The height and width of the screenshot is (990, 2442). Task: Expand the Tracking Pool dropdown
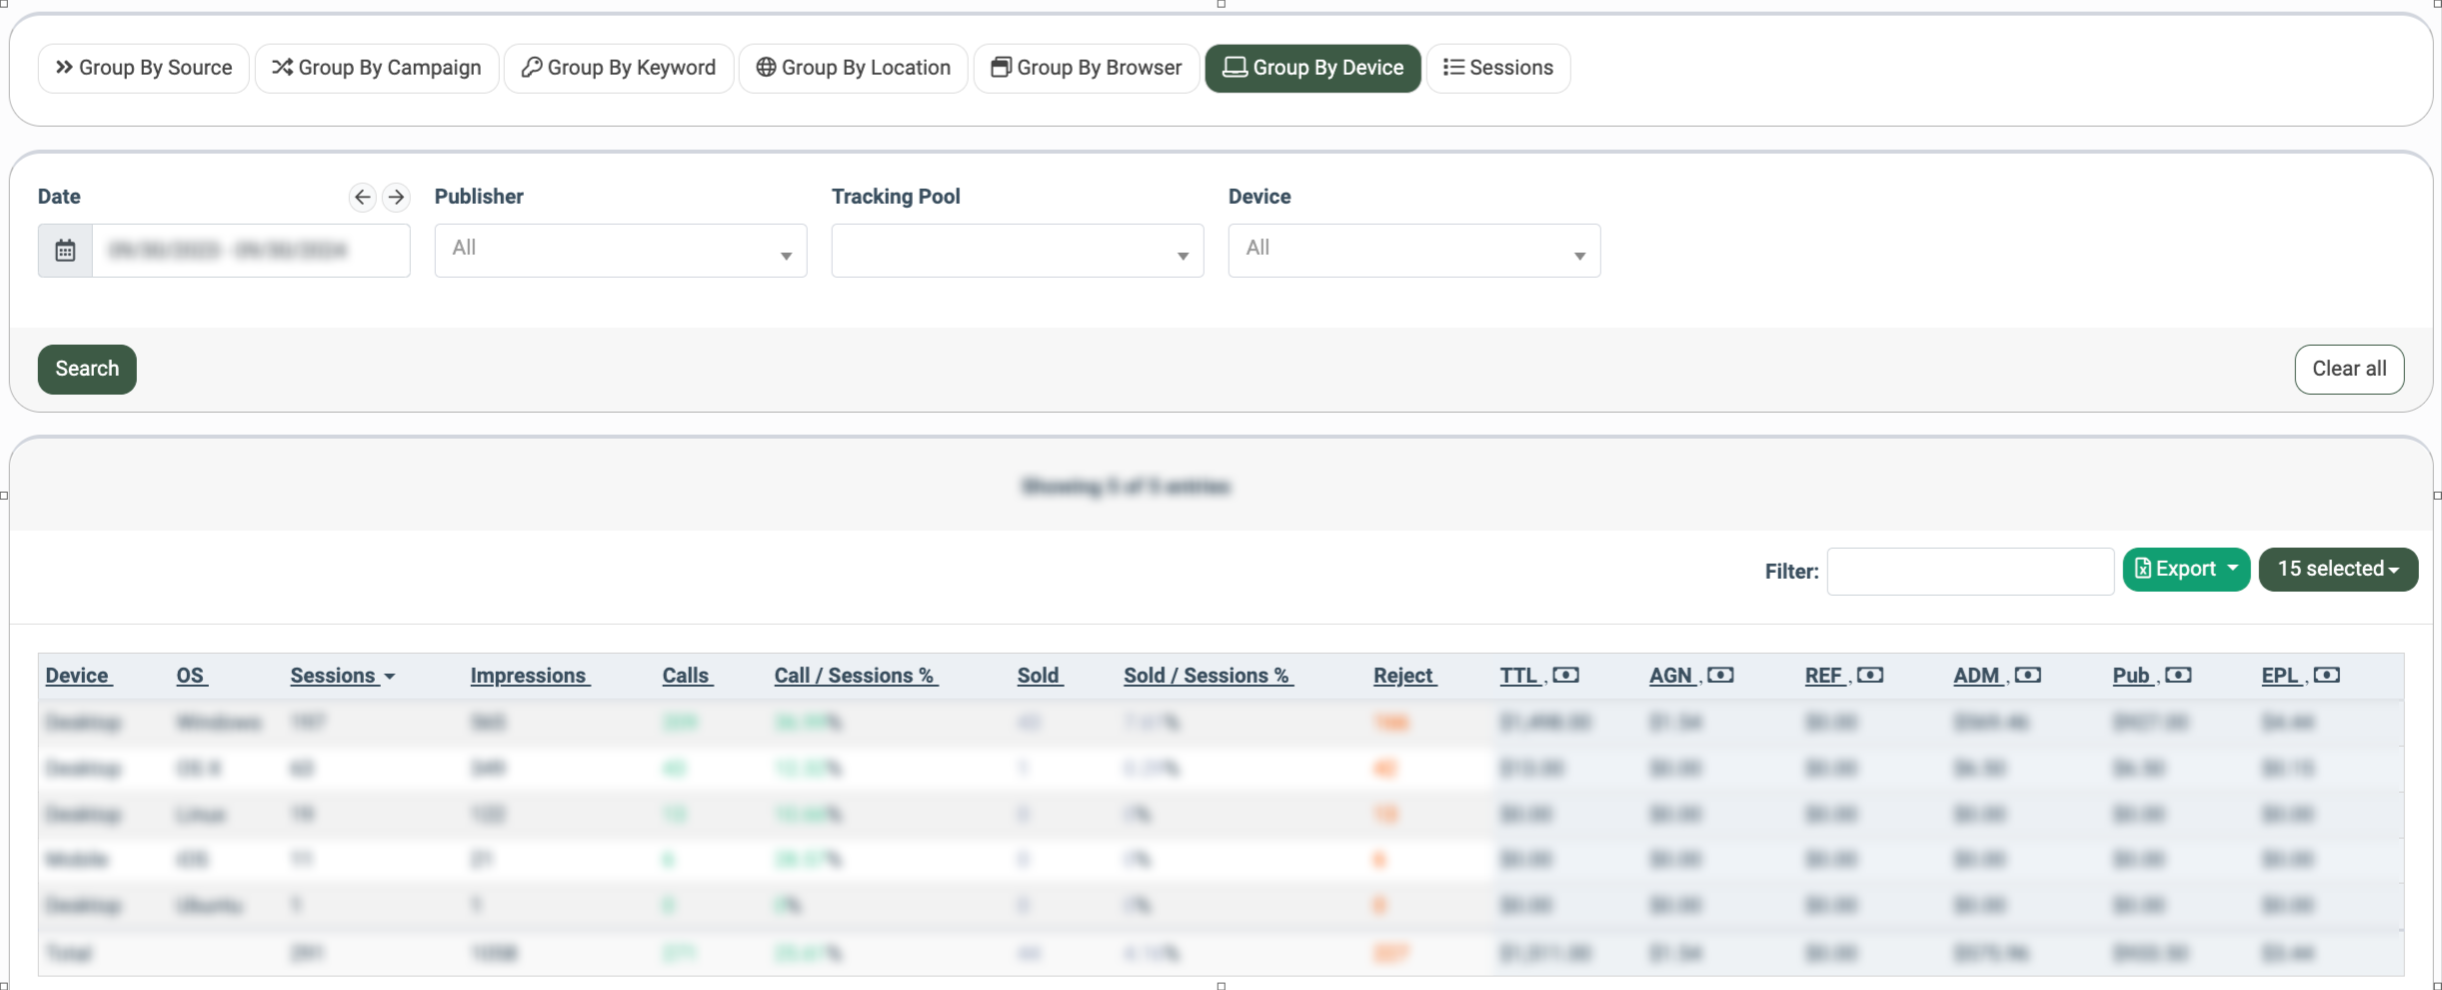1017,250
